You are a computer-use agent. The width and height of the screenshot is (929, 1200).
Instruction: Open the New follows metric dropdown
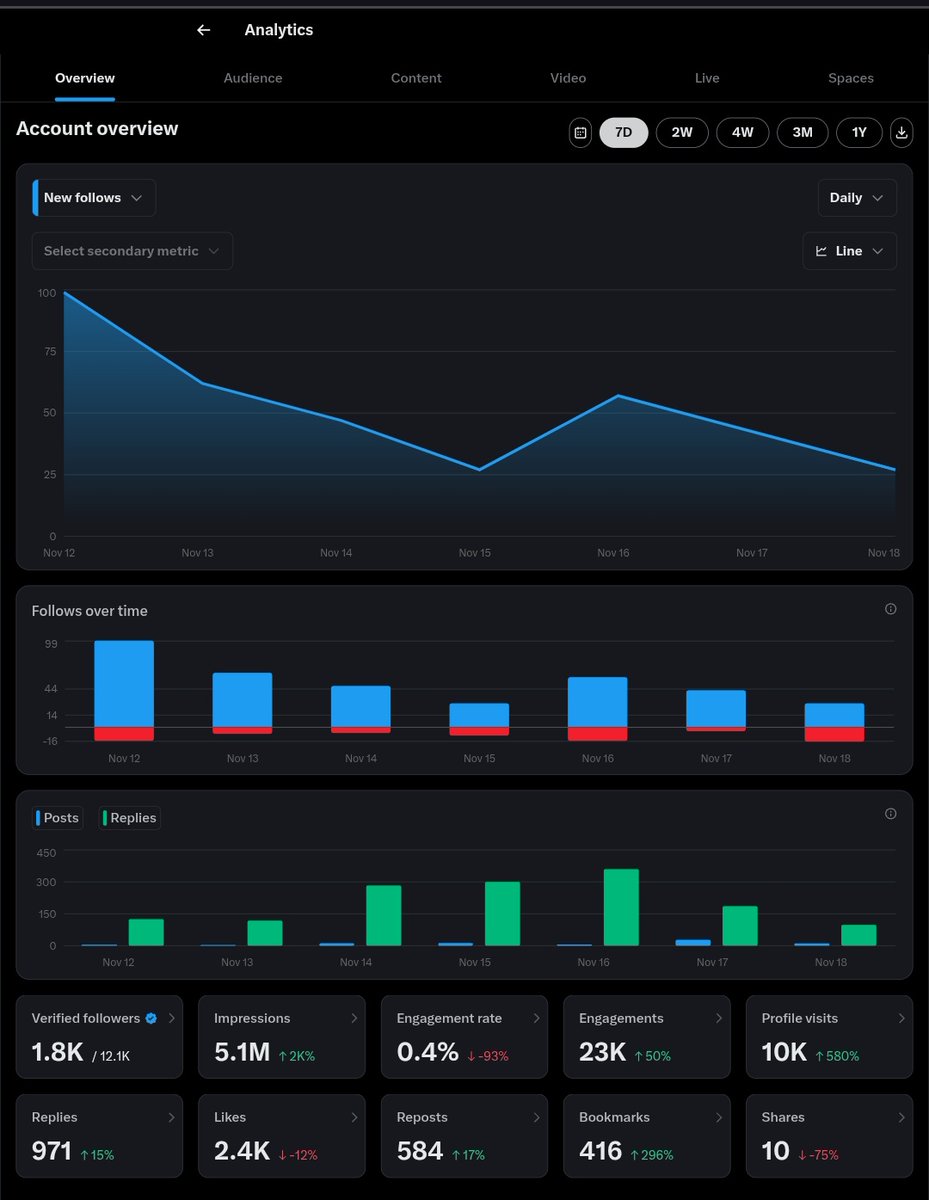click(93, 197)
